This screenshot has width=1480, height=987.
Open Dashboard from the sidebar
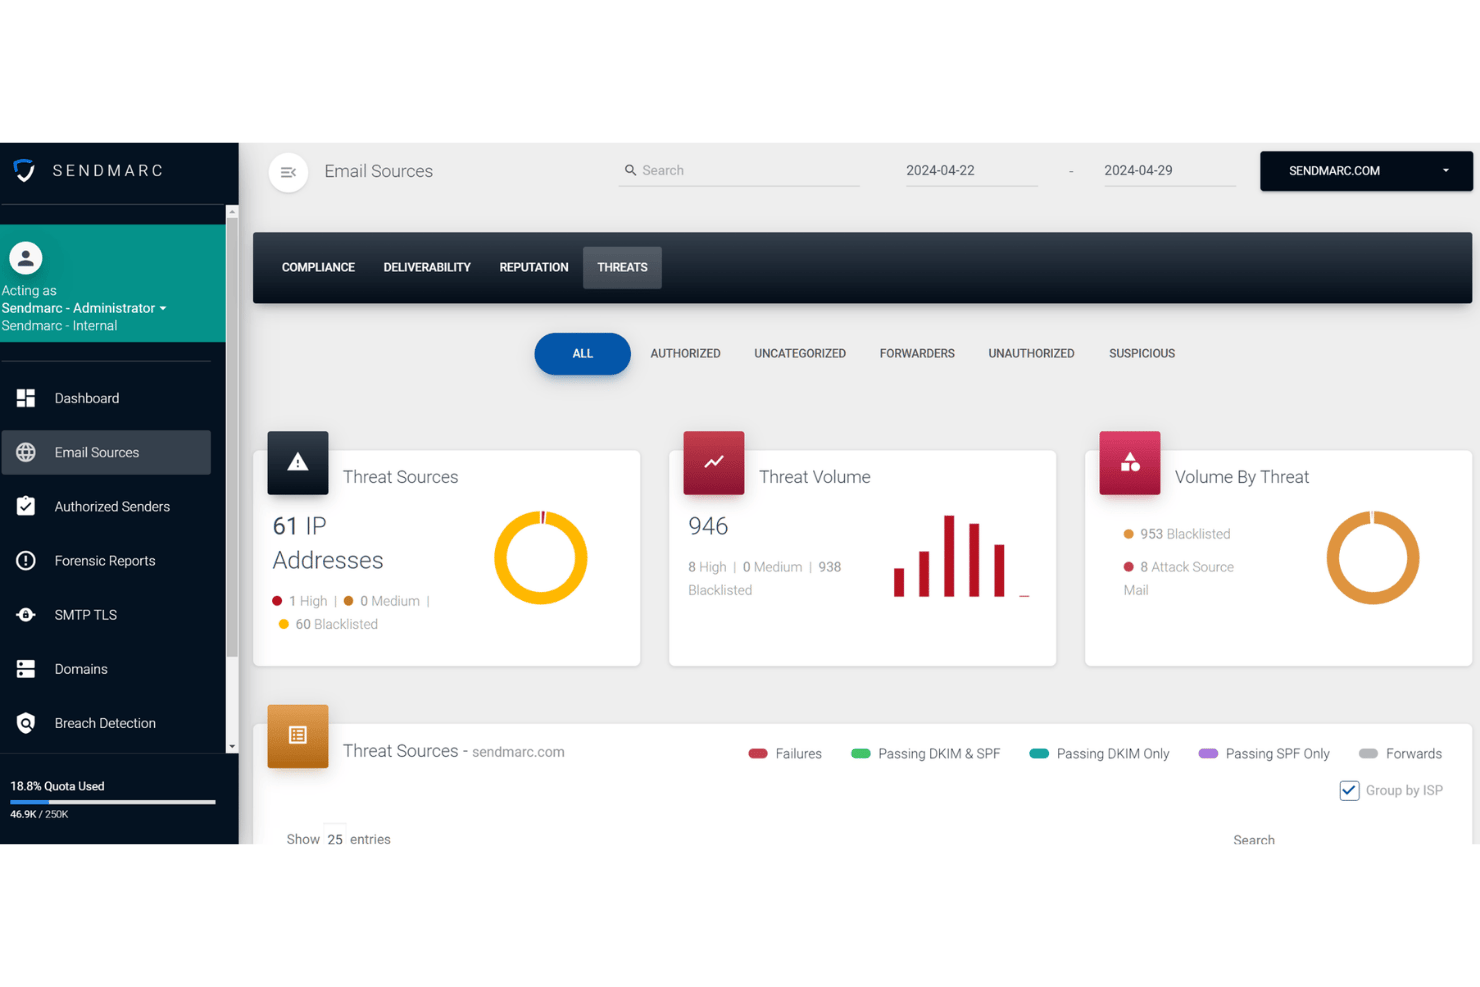click(x=106, y=398)
